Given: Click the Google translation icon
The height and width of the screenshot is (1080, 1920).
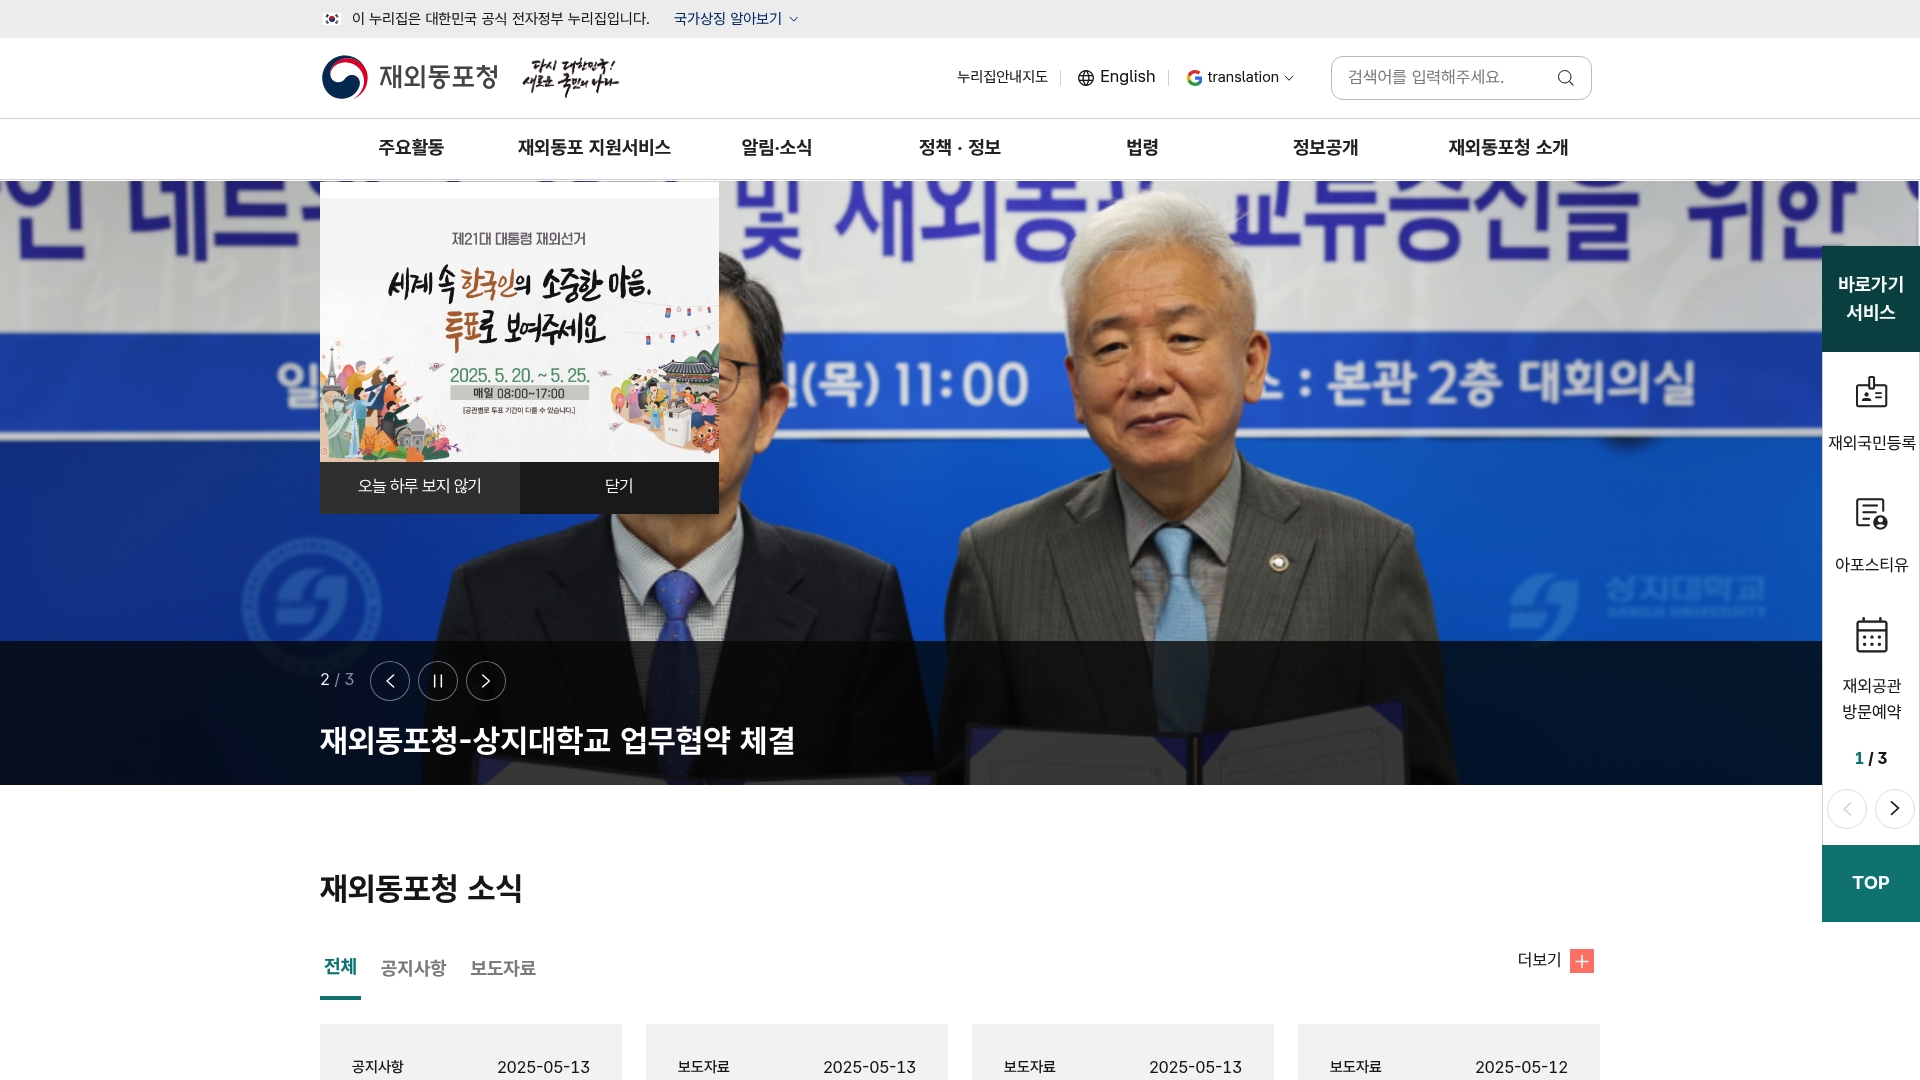Looking at the screenshot, I should pyautogui.click(x=1194, y=78).
